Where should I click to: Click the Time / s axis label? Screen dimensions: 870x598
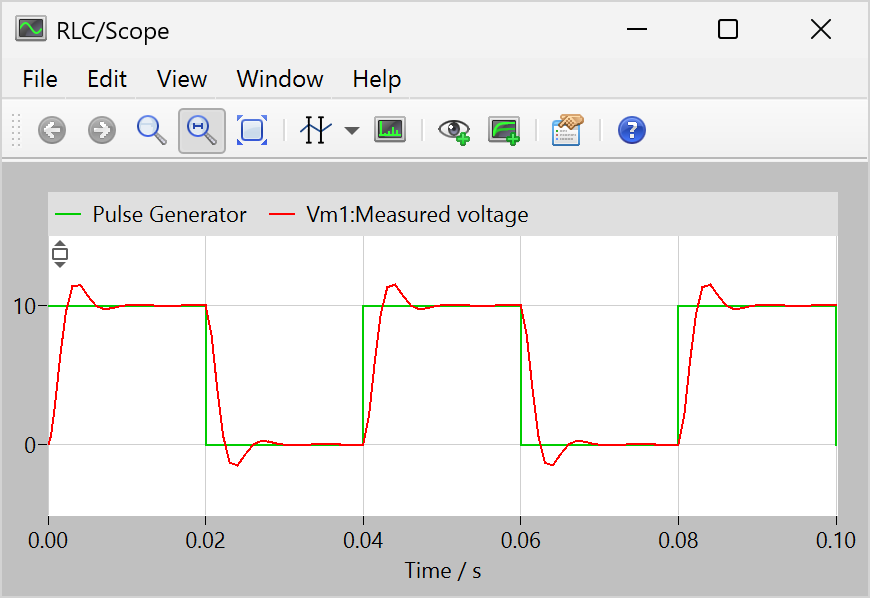(442, 571)
